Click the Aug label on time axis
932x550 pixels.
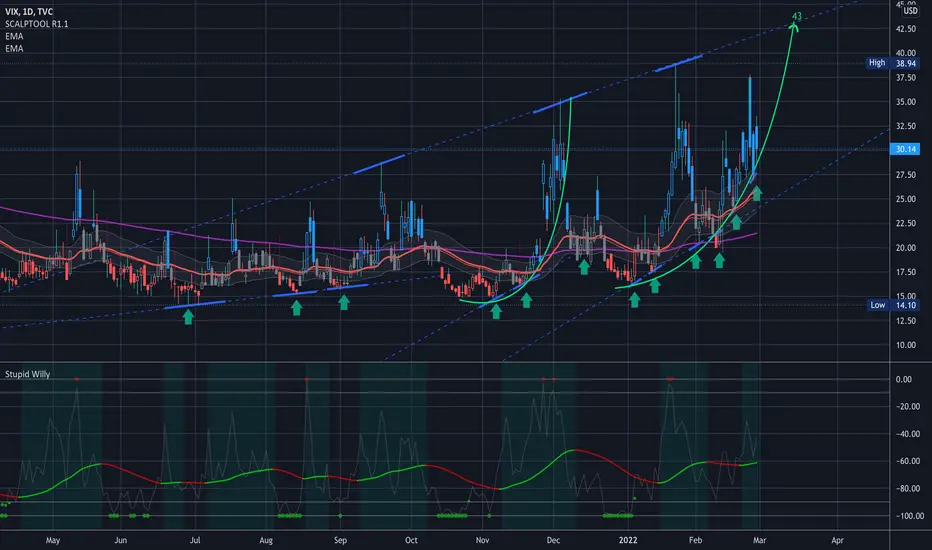266,540
